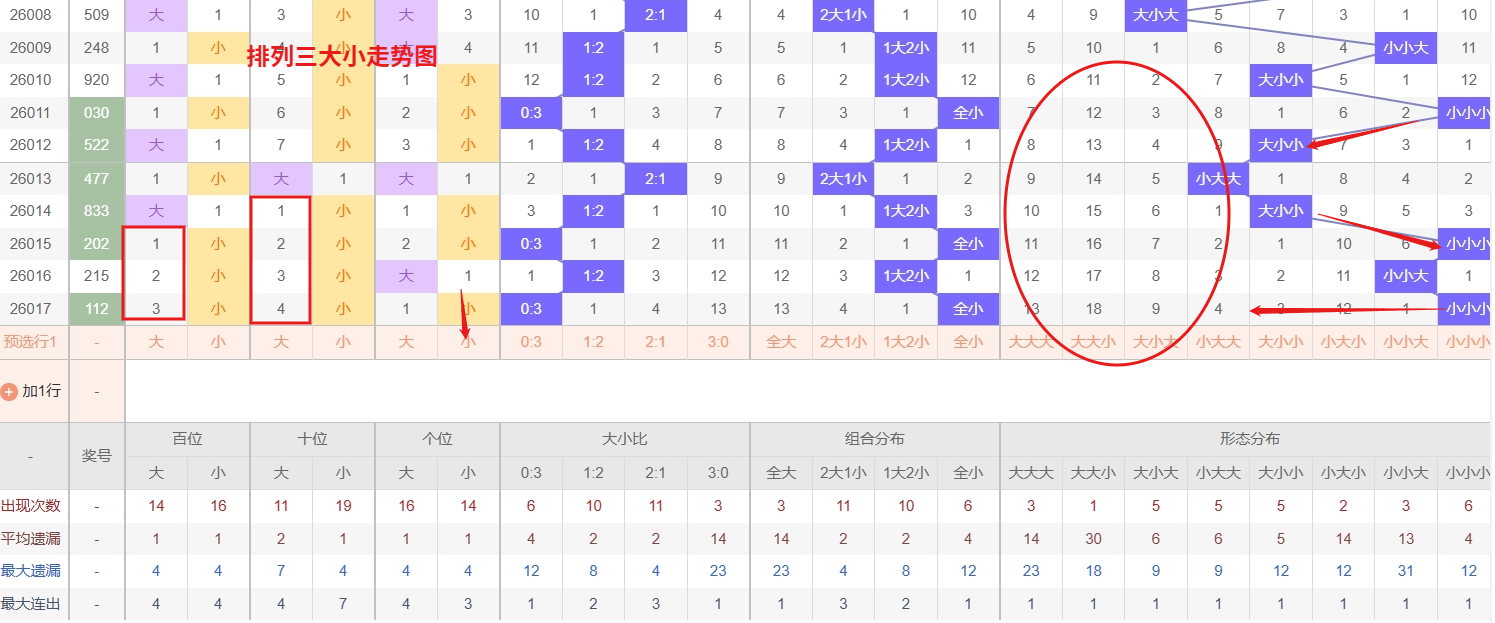Click the 2:1 cell in issue 26008 row
Image resolution: width=1495 pixels, height=623 pixels.
coord(656,15)
